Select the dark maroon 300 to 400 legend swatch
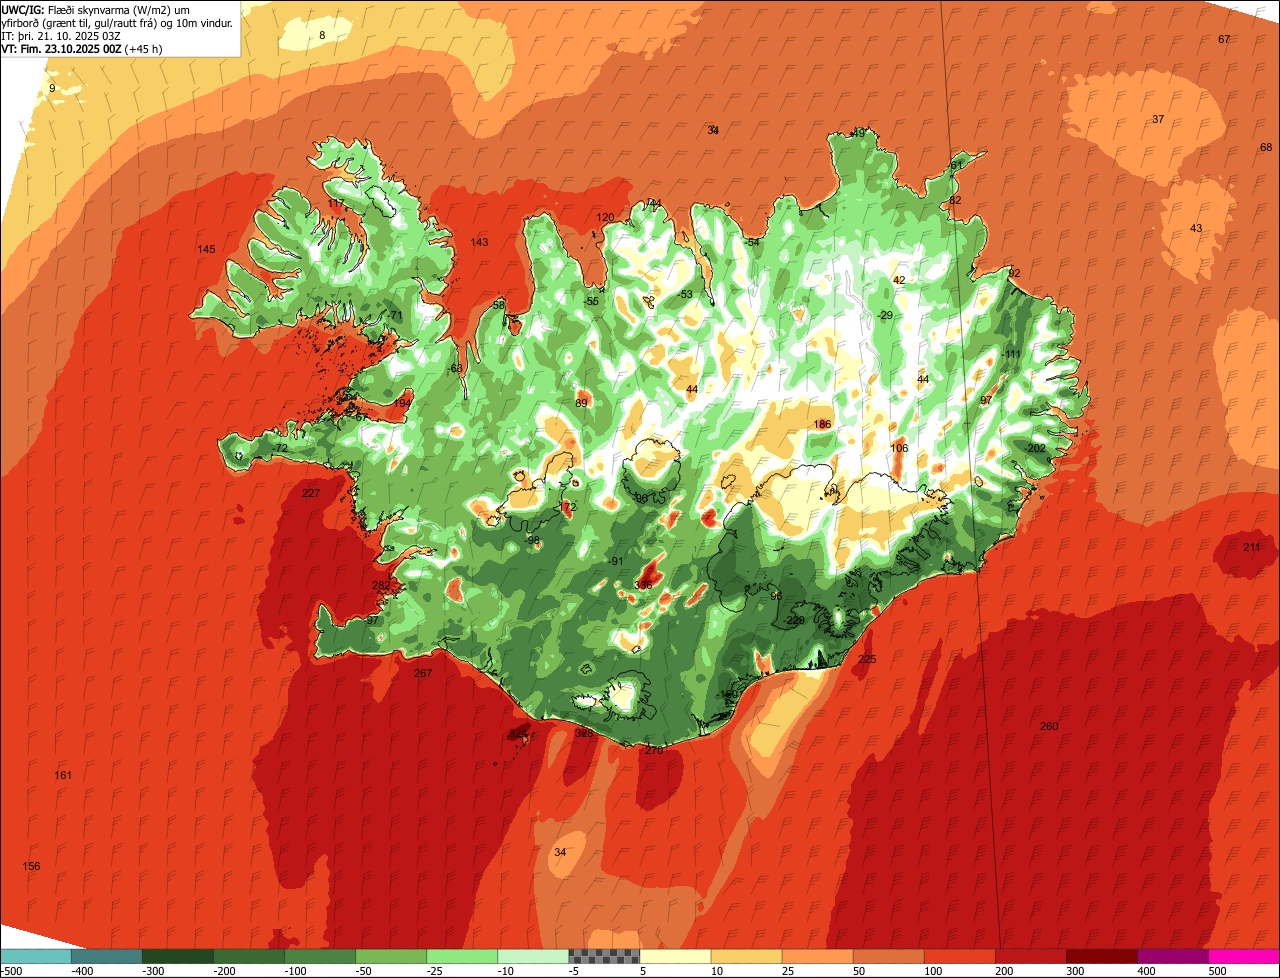The height and width of the screenshot is (978, 1280). (x=1100, y=956)
